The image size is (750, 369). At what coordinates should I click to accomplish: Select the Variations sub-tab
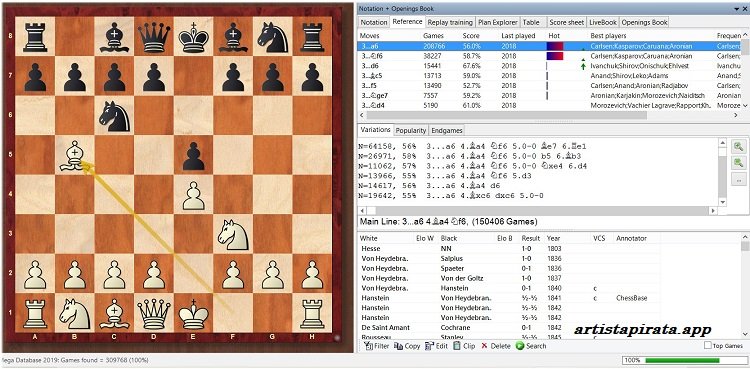[x=375, y=130]
